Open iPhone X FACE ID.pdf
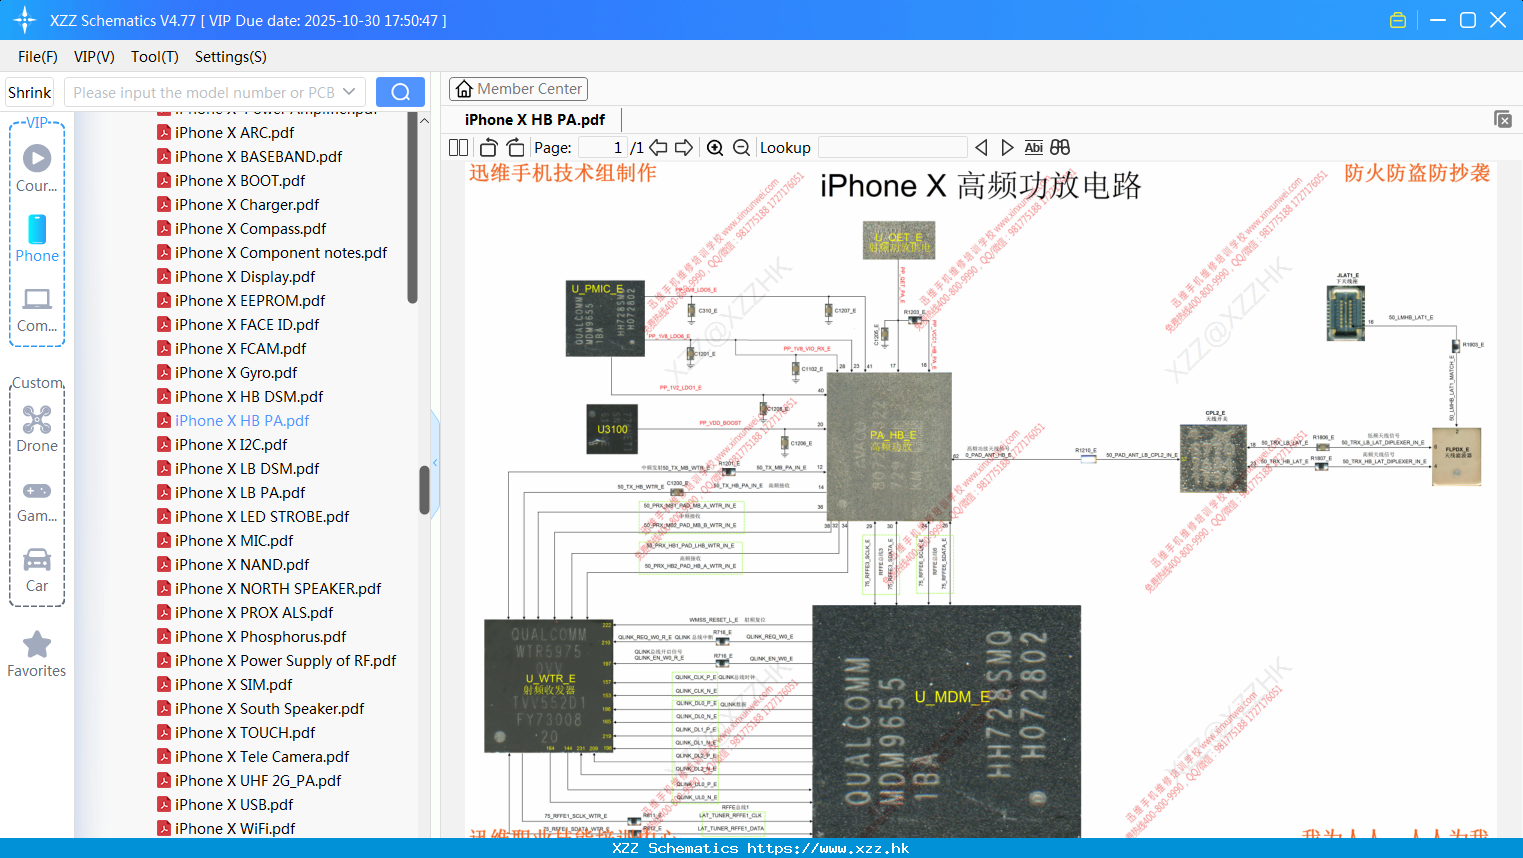 [x=247, y=324]
